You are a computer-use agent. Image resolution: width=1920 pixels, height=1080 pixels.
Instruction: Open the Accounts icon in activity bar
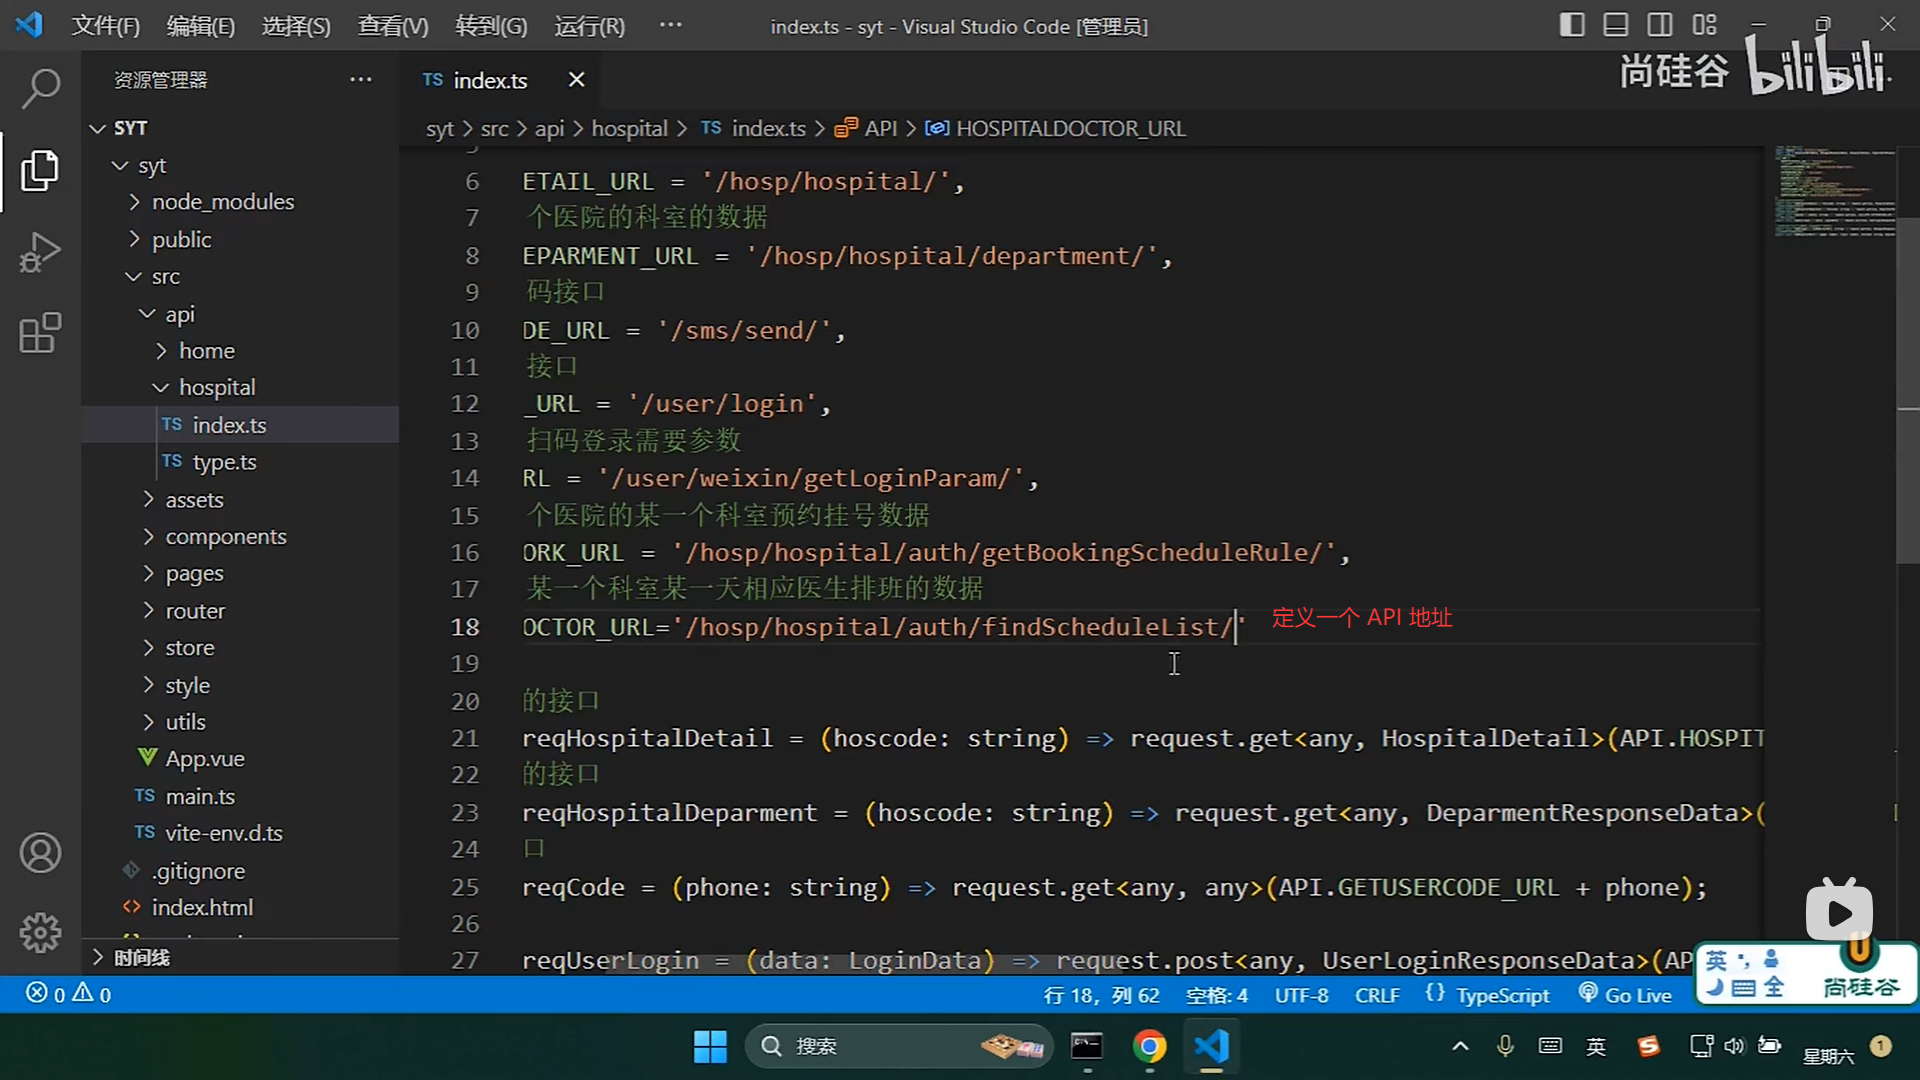(40, 853)
